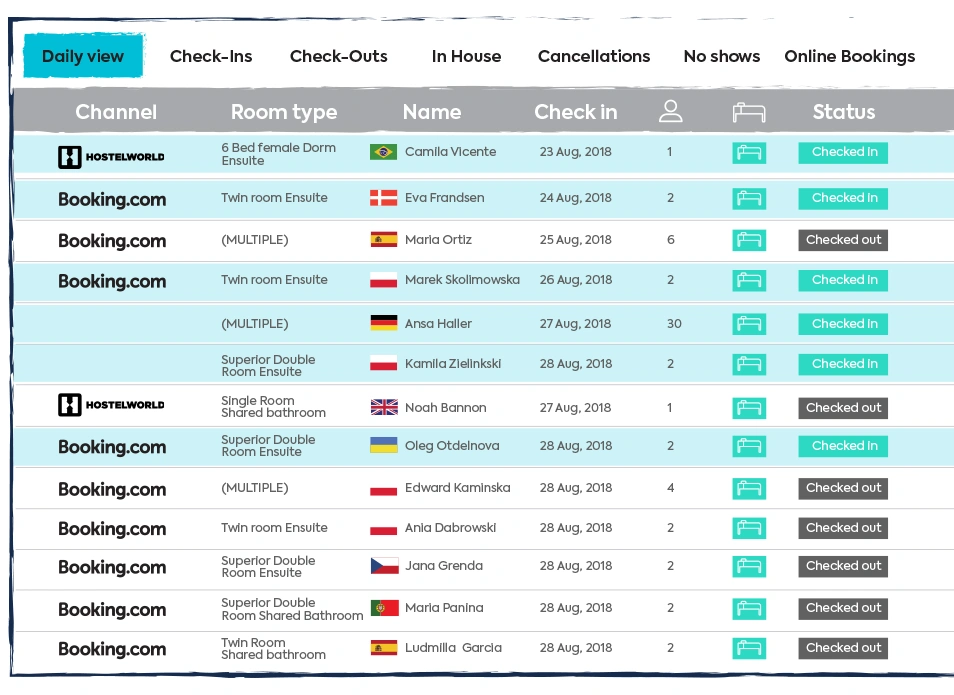
Task: Click the 25 Aug, 2018 check-in date
Action: (576, 240)
